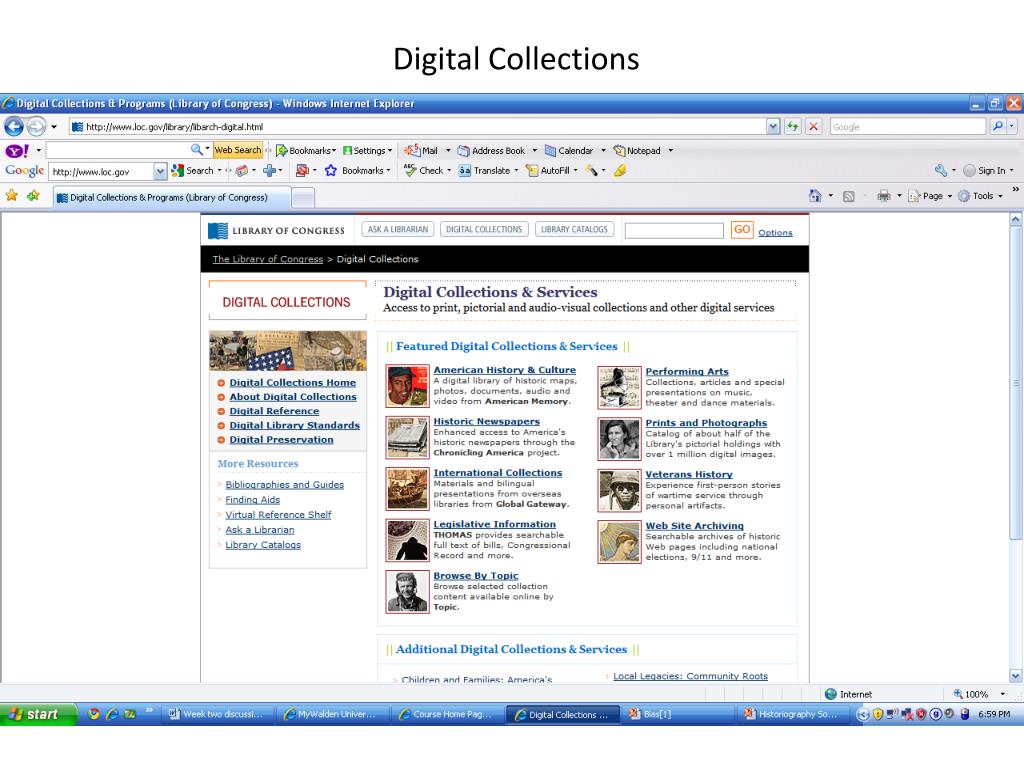
Task: Open the Options link next to GO
Action: [x=775, y=232]
